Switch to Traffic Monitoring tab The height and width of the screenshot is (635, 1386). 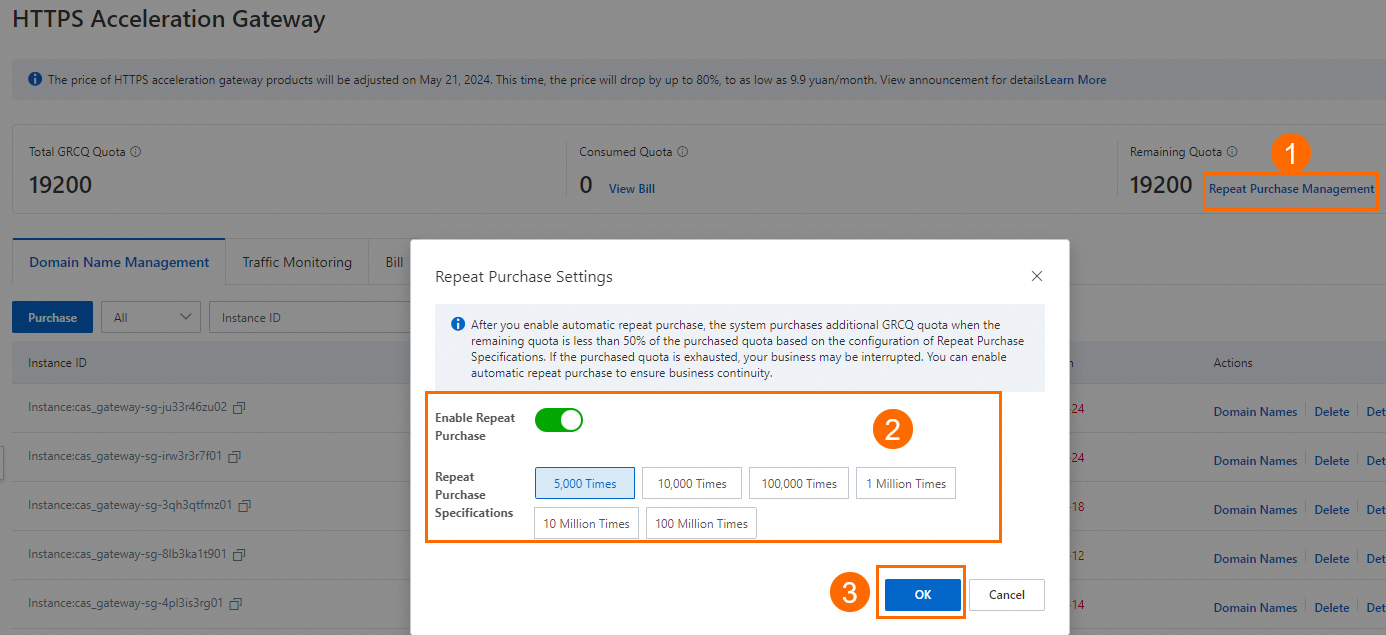pos(297,263)
